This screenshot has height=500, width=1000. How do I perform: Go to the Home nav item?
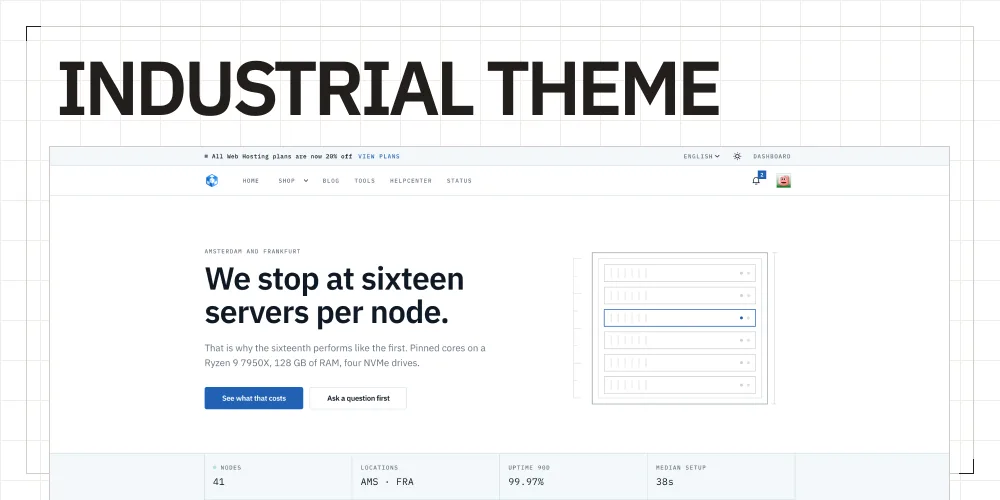pyautogui.click(x=251, y=180)
